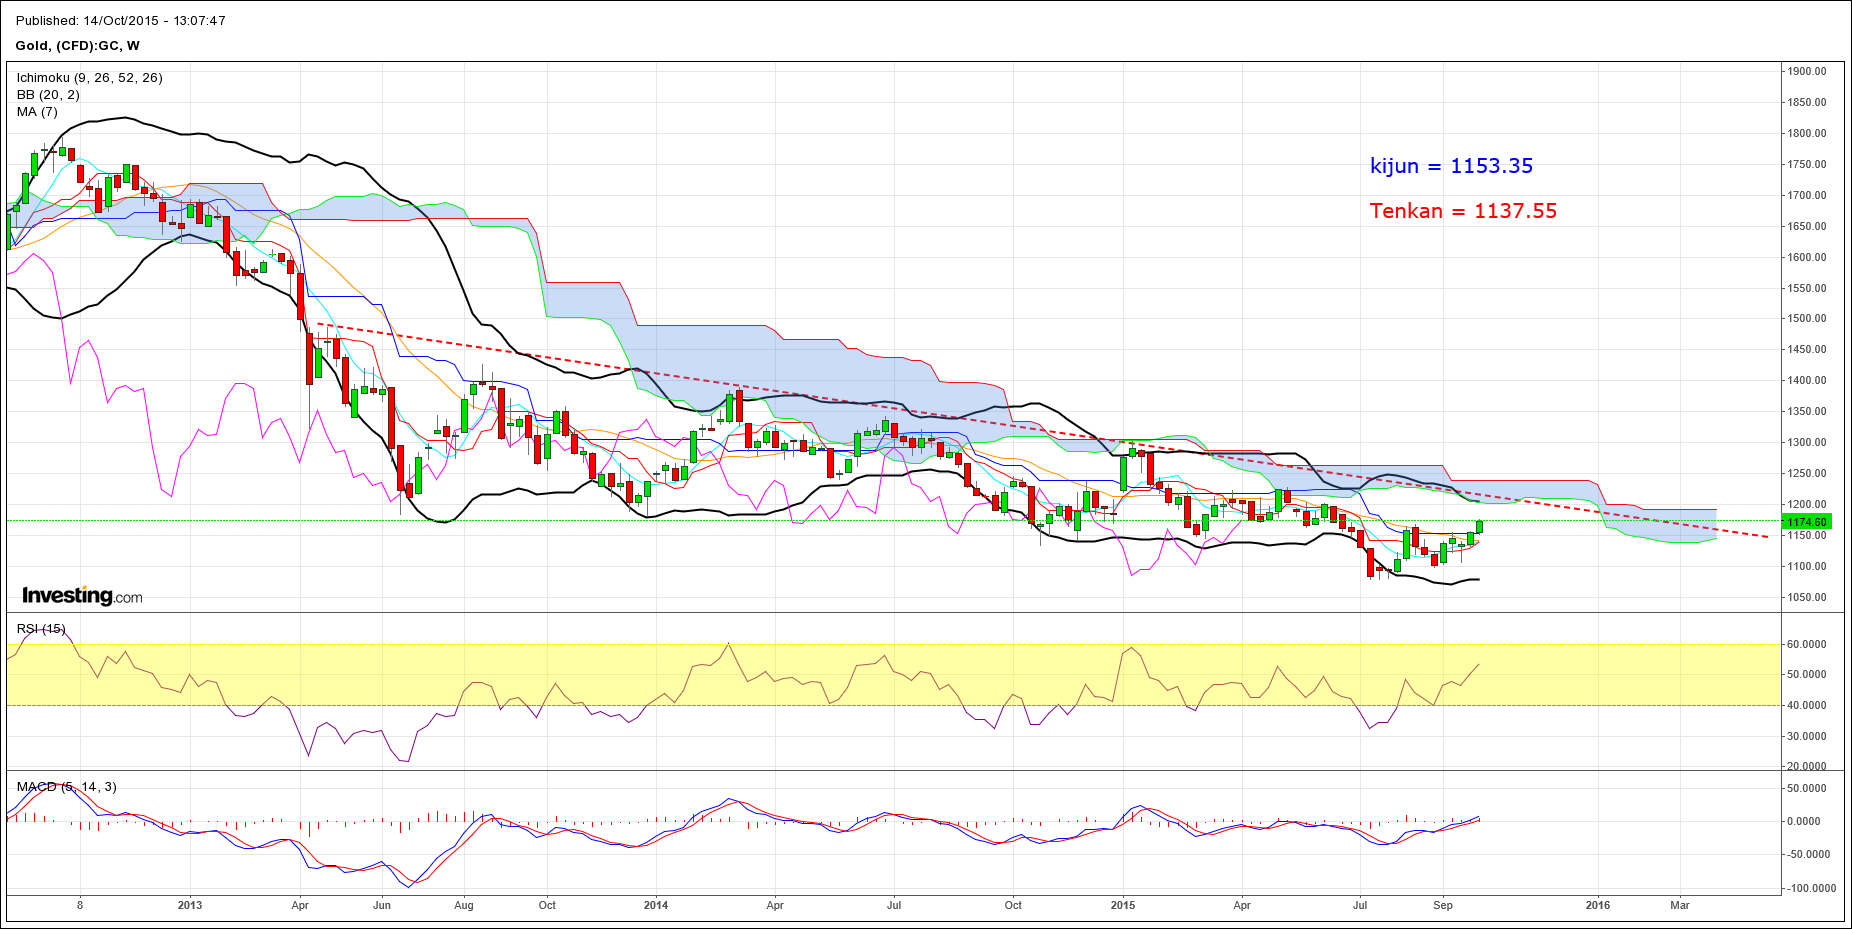Click the Mar label on the time axis
The image size is (1852, 929).
(x=1680, y=905)
